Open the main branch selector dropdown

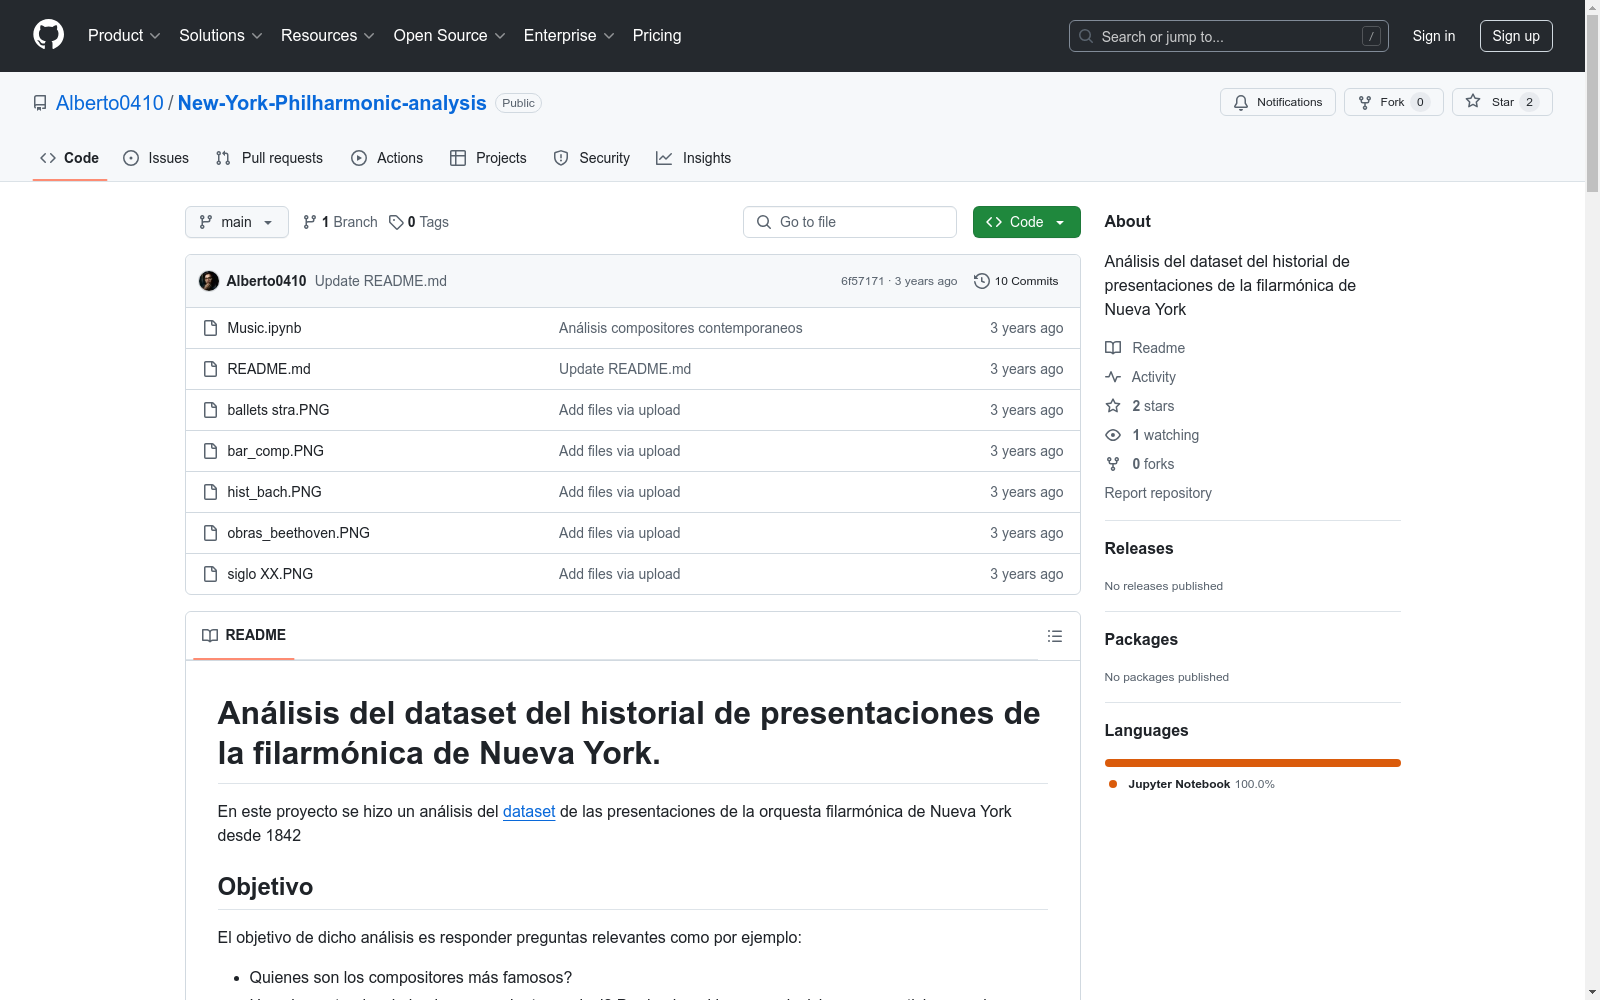click(237, 222)
